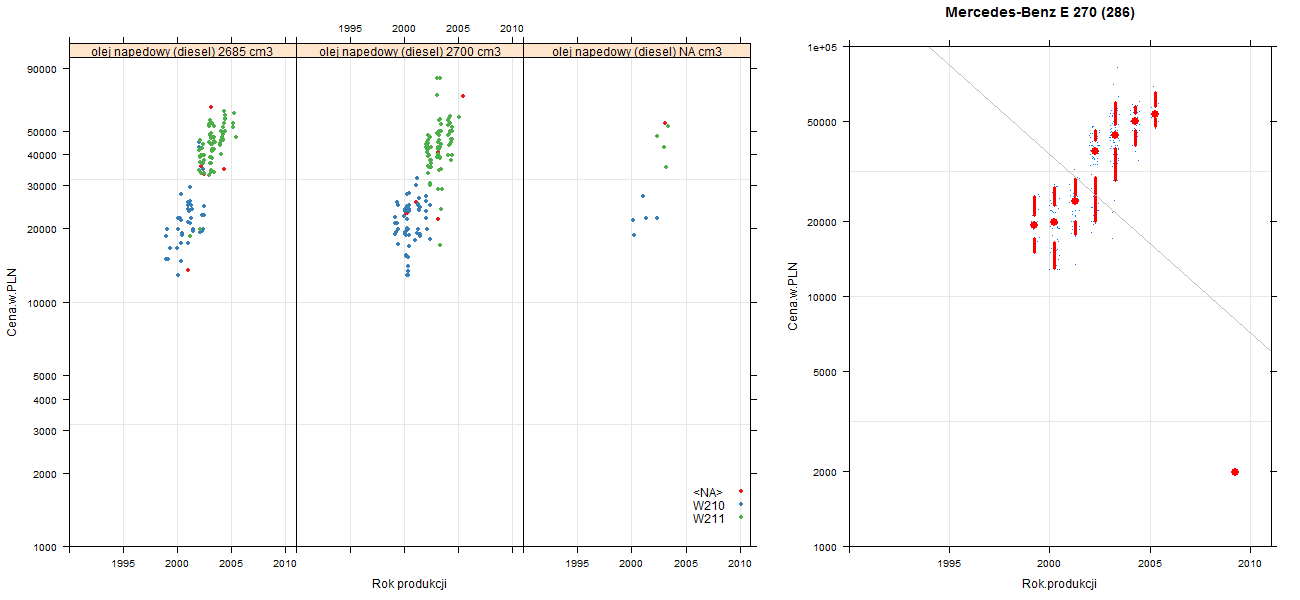Click the isolated red outlier point near 2009
Image resolution: width=1300 pixels, height=600 pixels.
(x=1235, y=472)
